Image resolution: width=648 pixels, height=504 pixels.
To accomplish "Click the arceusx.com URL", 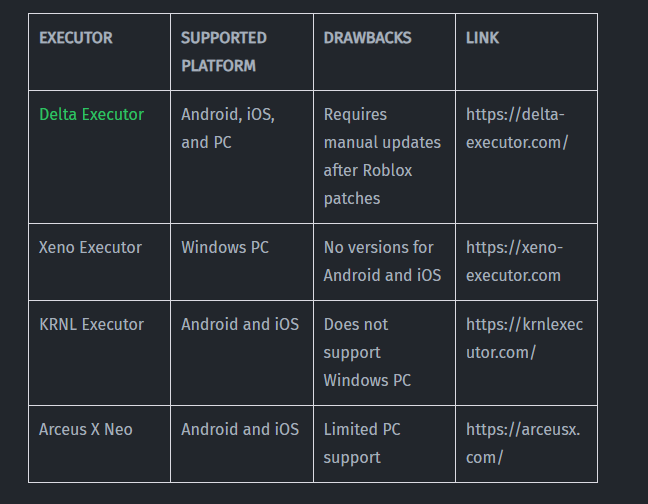I will pos(522,443).
